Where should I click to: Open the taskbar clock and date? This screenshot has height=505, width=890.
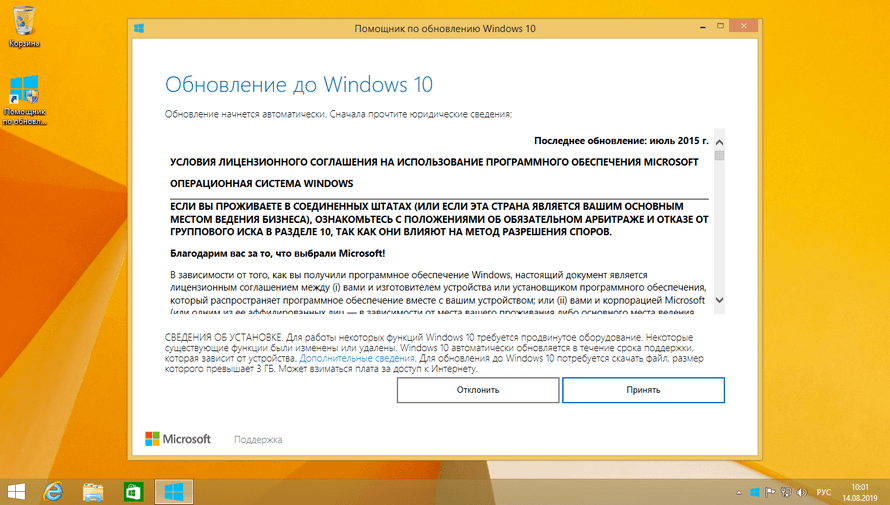tap(861, 491)
